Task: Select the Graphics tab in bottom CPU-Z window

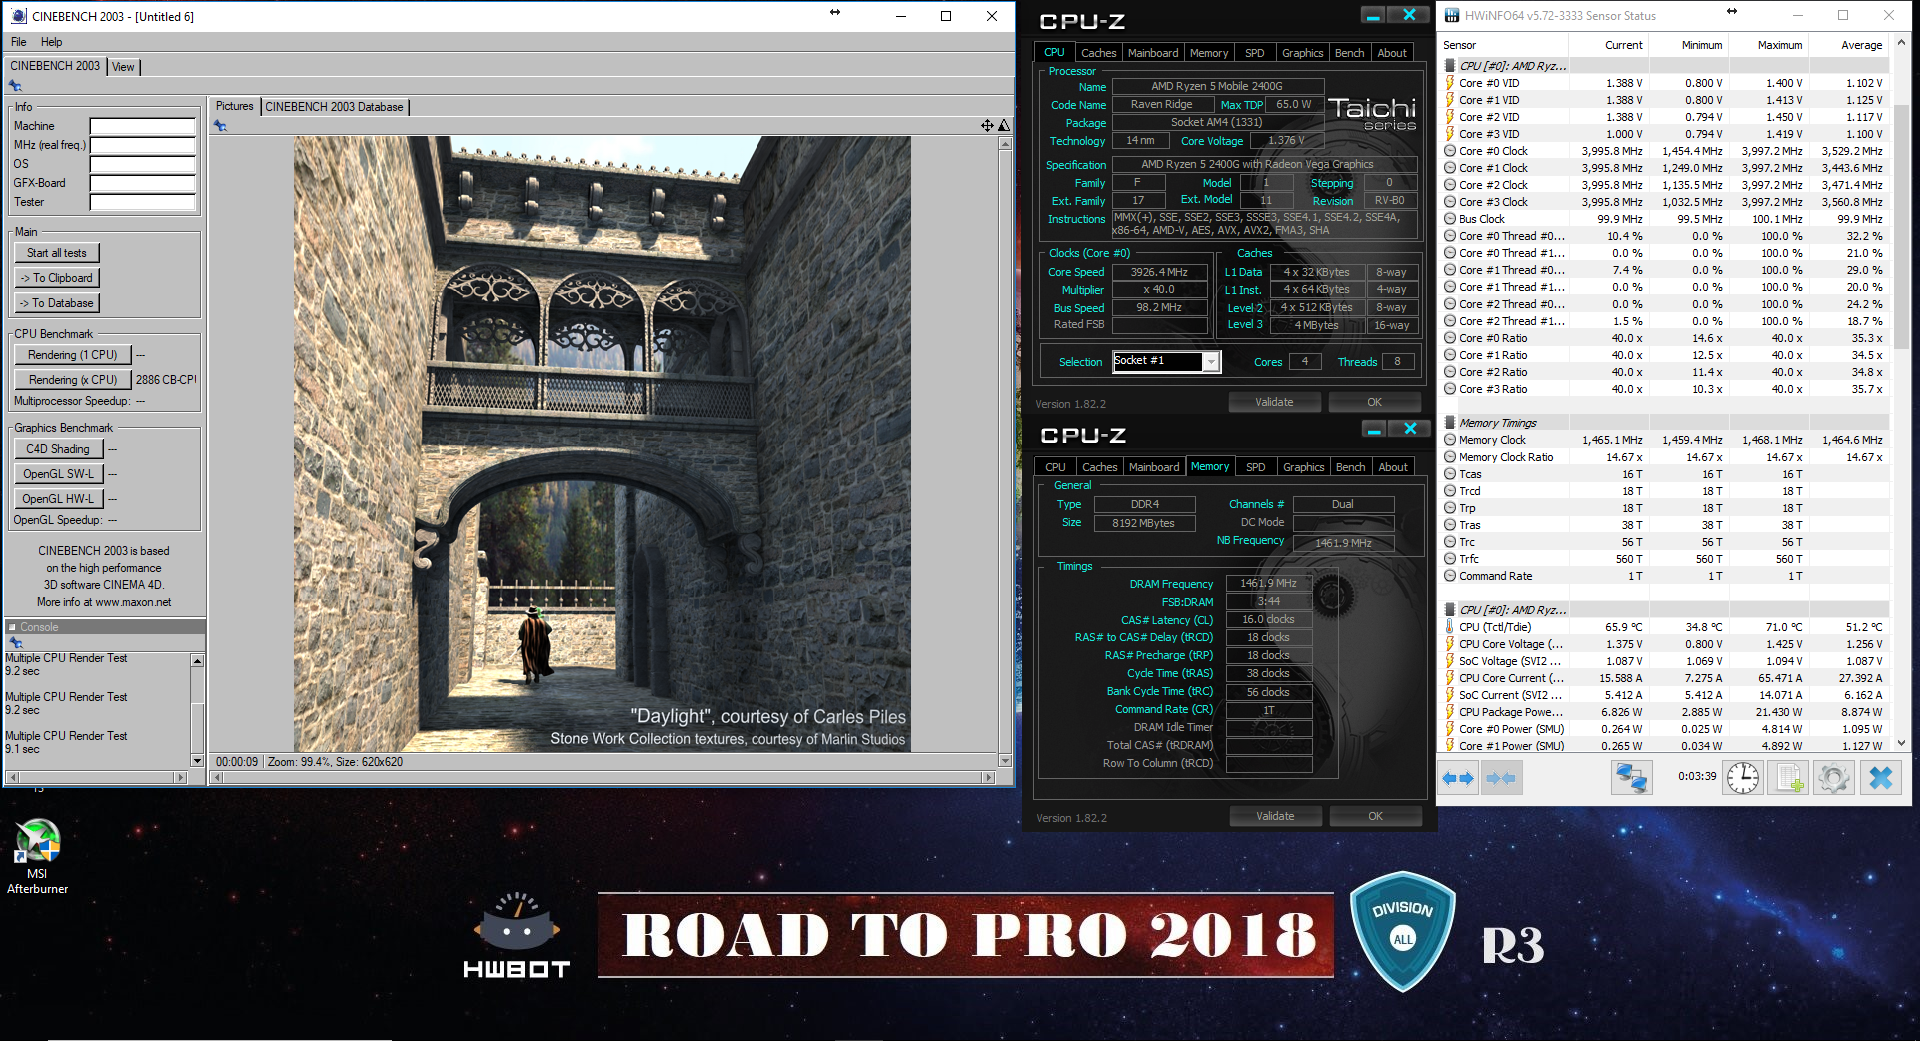Action: [x=1304, y=467]
